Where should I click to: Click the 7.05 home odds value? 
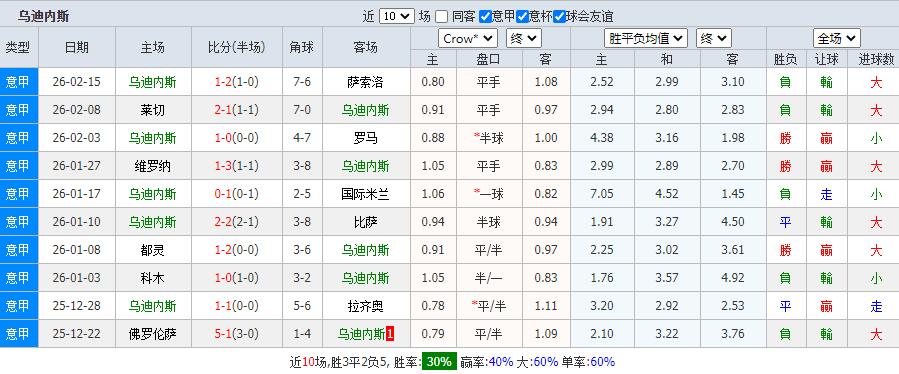click(x=601, y=194)
